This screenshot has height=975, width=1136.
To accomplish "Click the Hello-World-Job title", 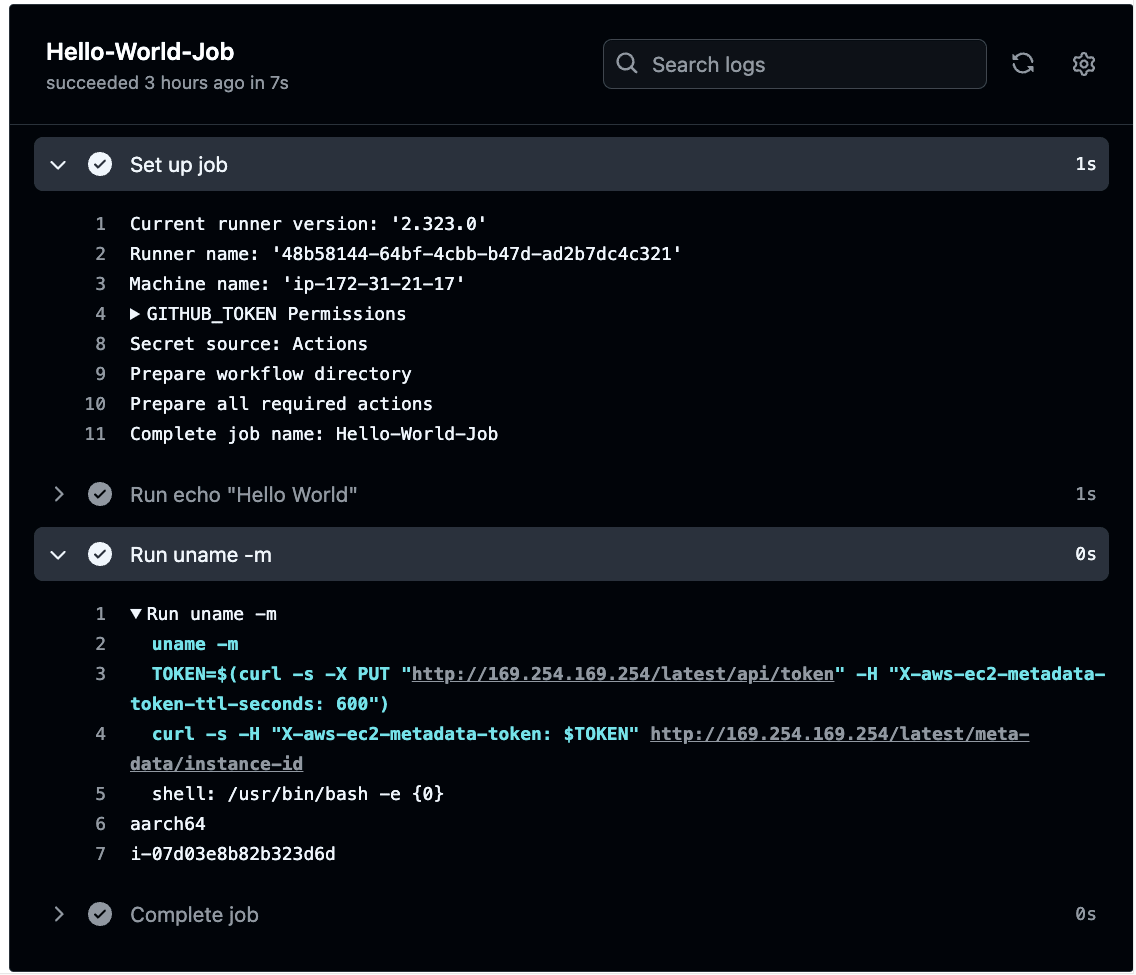I will coord(140,51).
